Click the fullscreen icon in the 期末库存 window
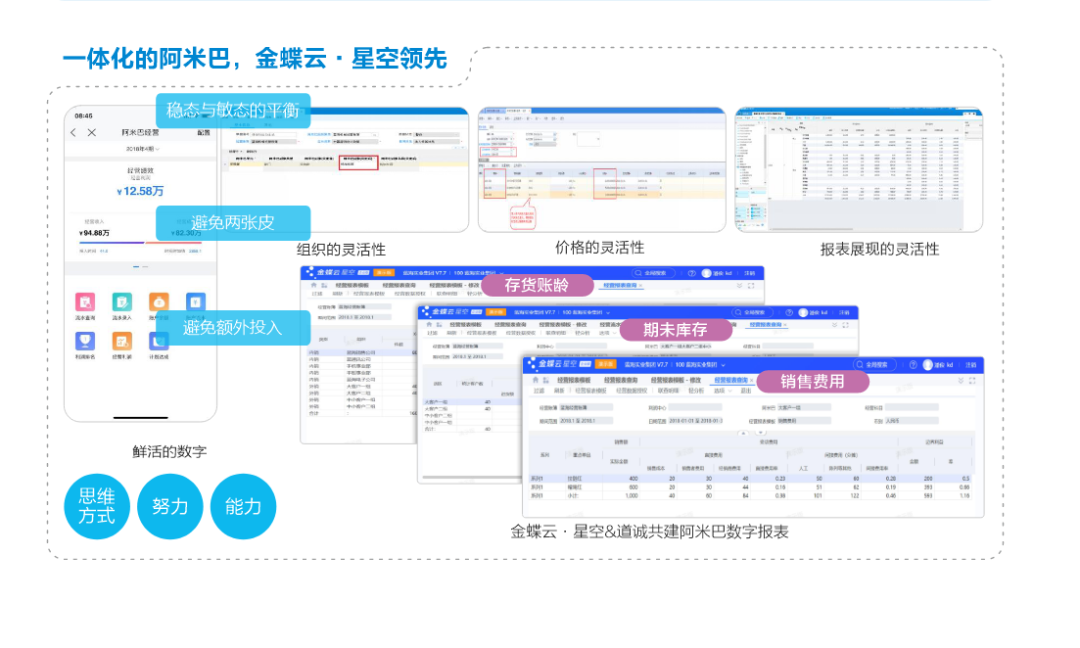 coord(846,325)
